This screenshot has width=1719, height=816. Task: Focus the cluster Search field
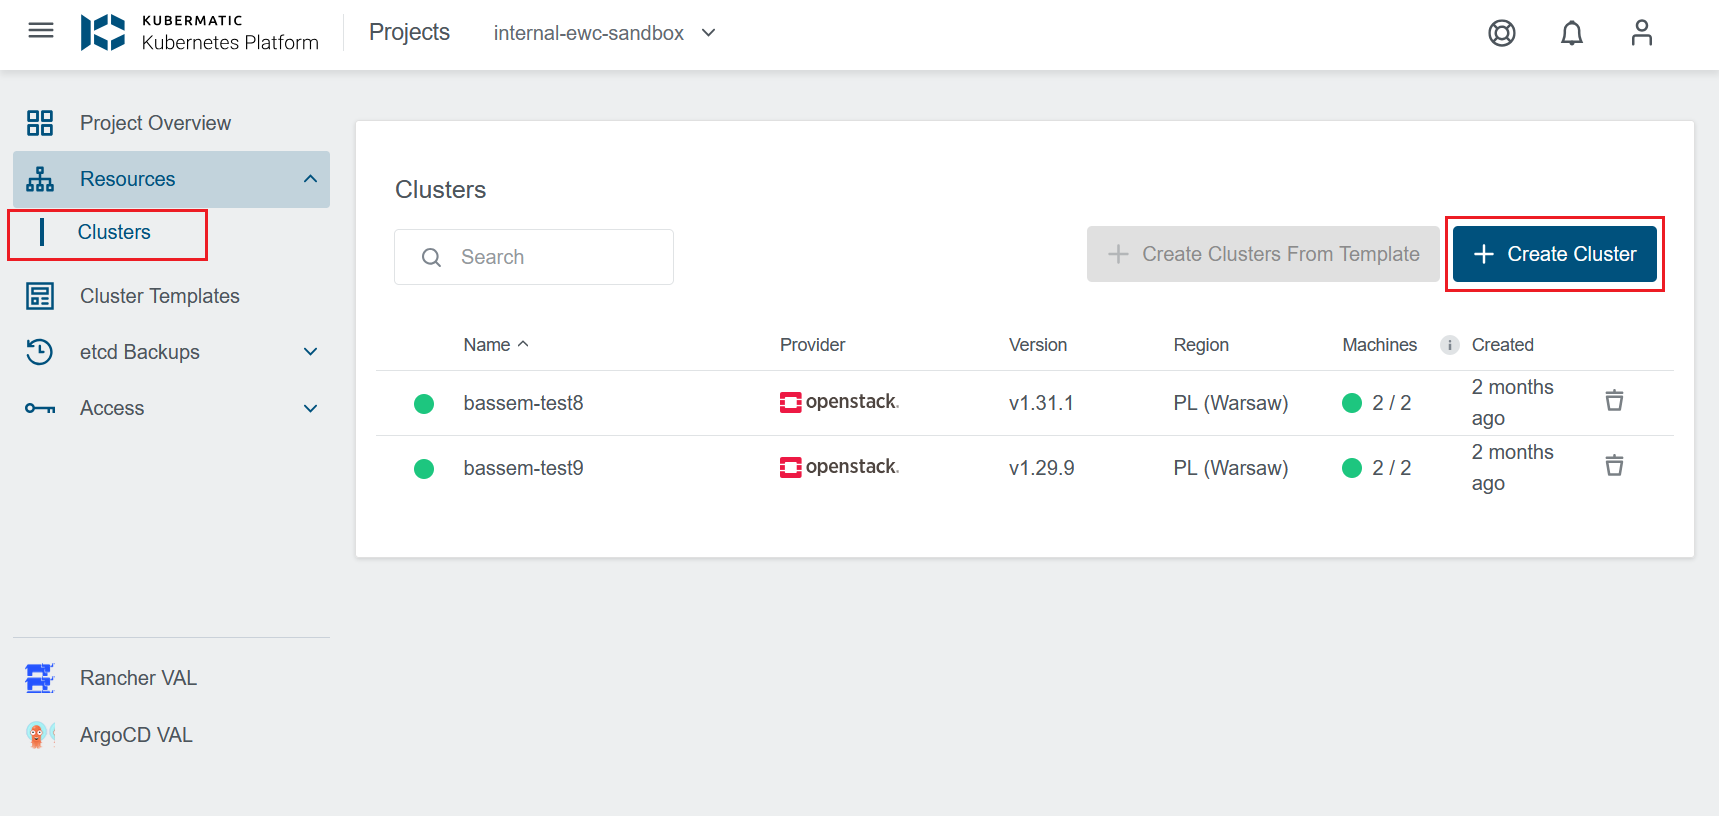pyautogui.click(x=534, y=257)
